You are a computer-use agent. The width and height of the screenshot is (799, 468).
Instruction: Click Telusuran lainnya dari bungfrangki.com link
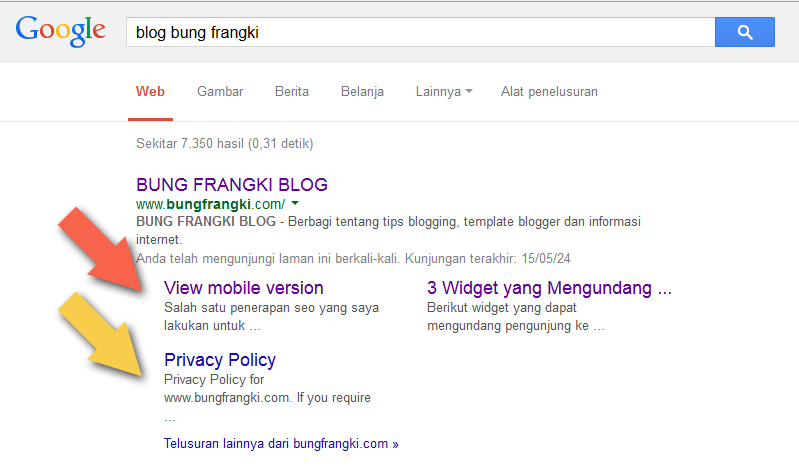[281, 444]
